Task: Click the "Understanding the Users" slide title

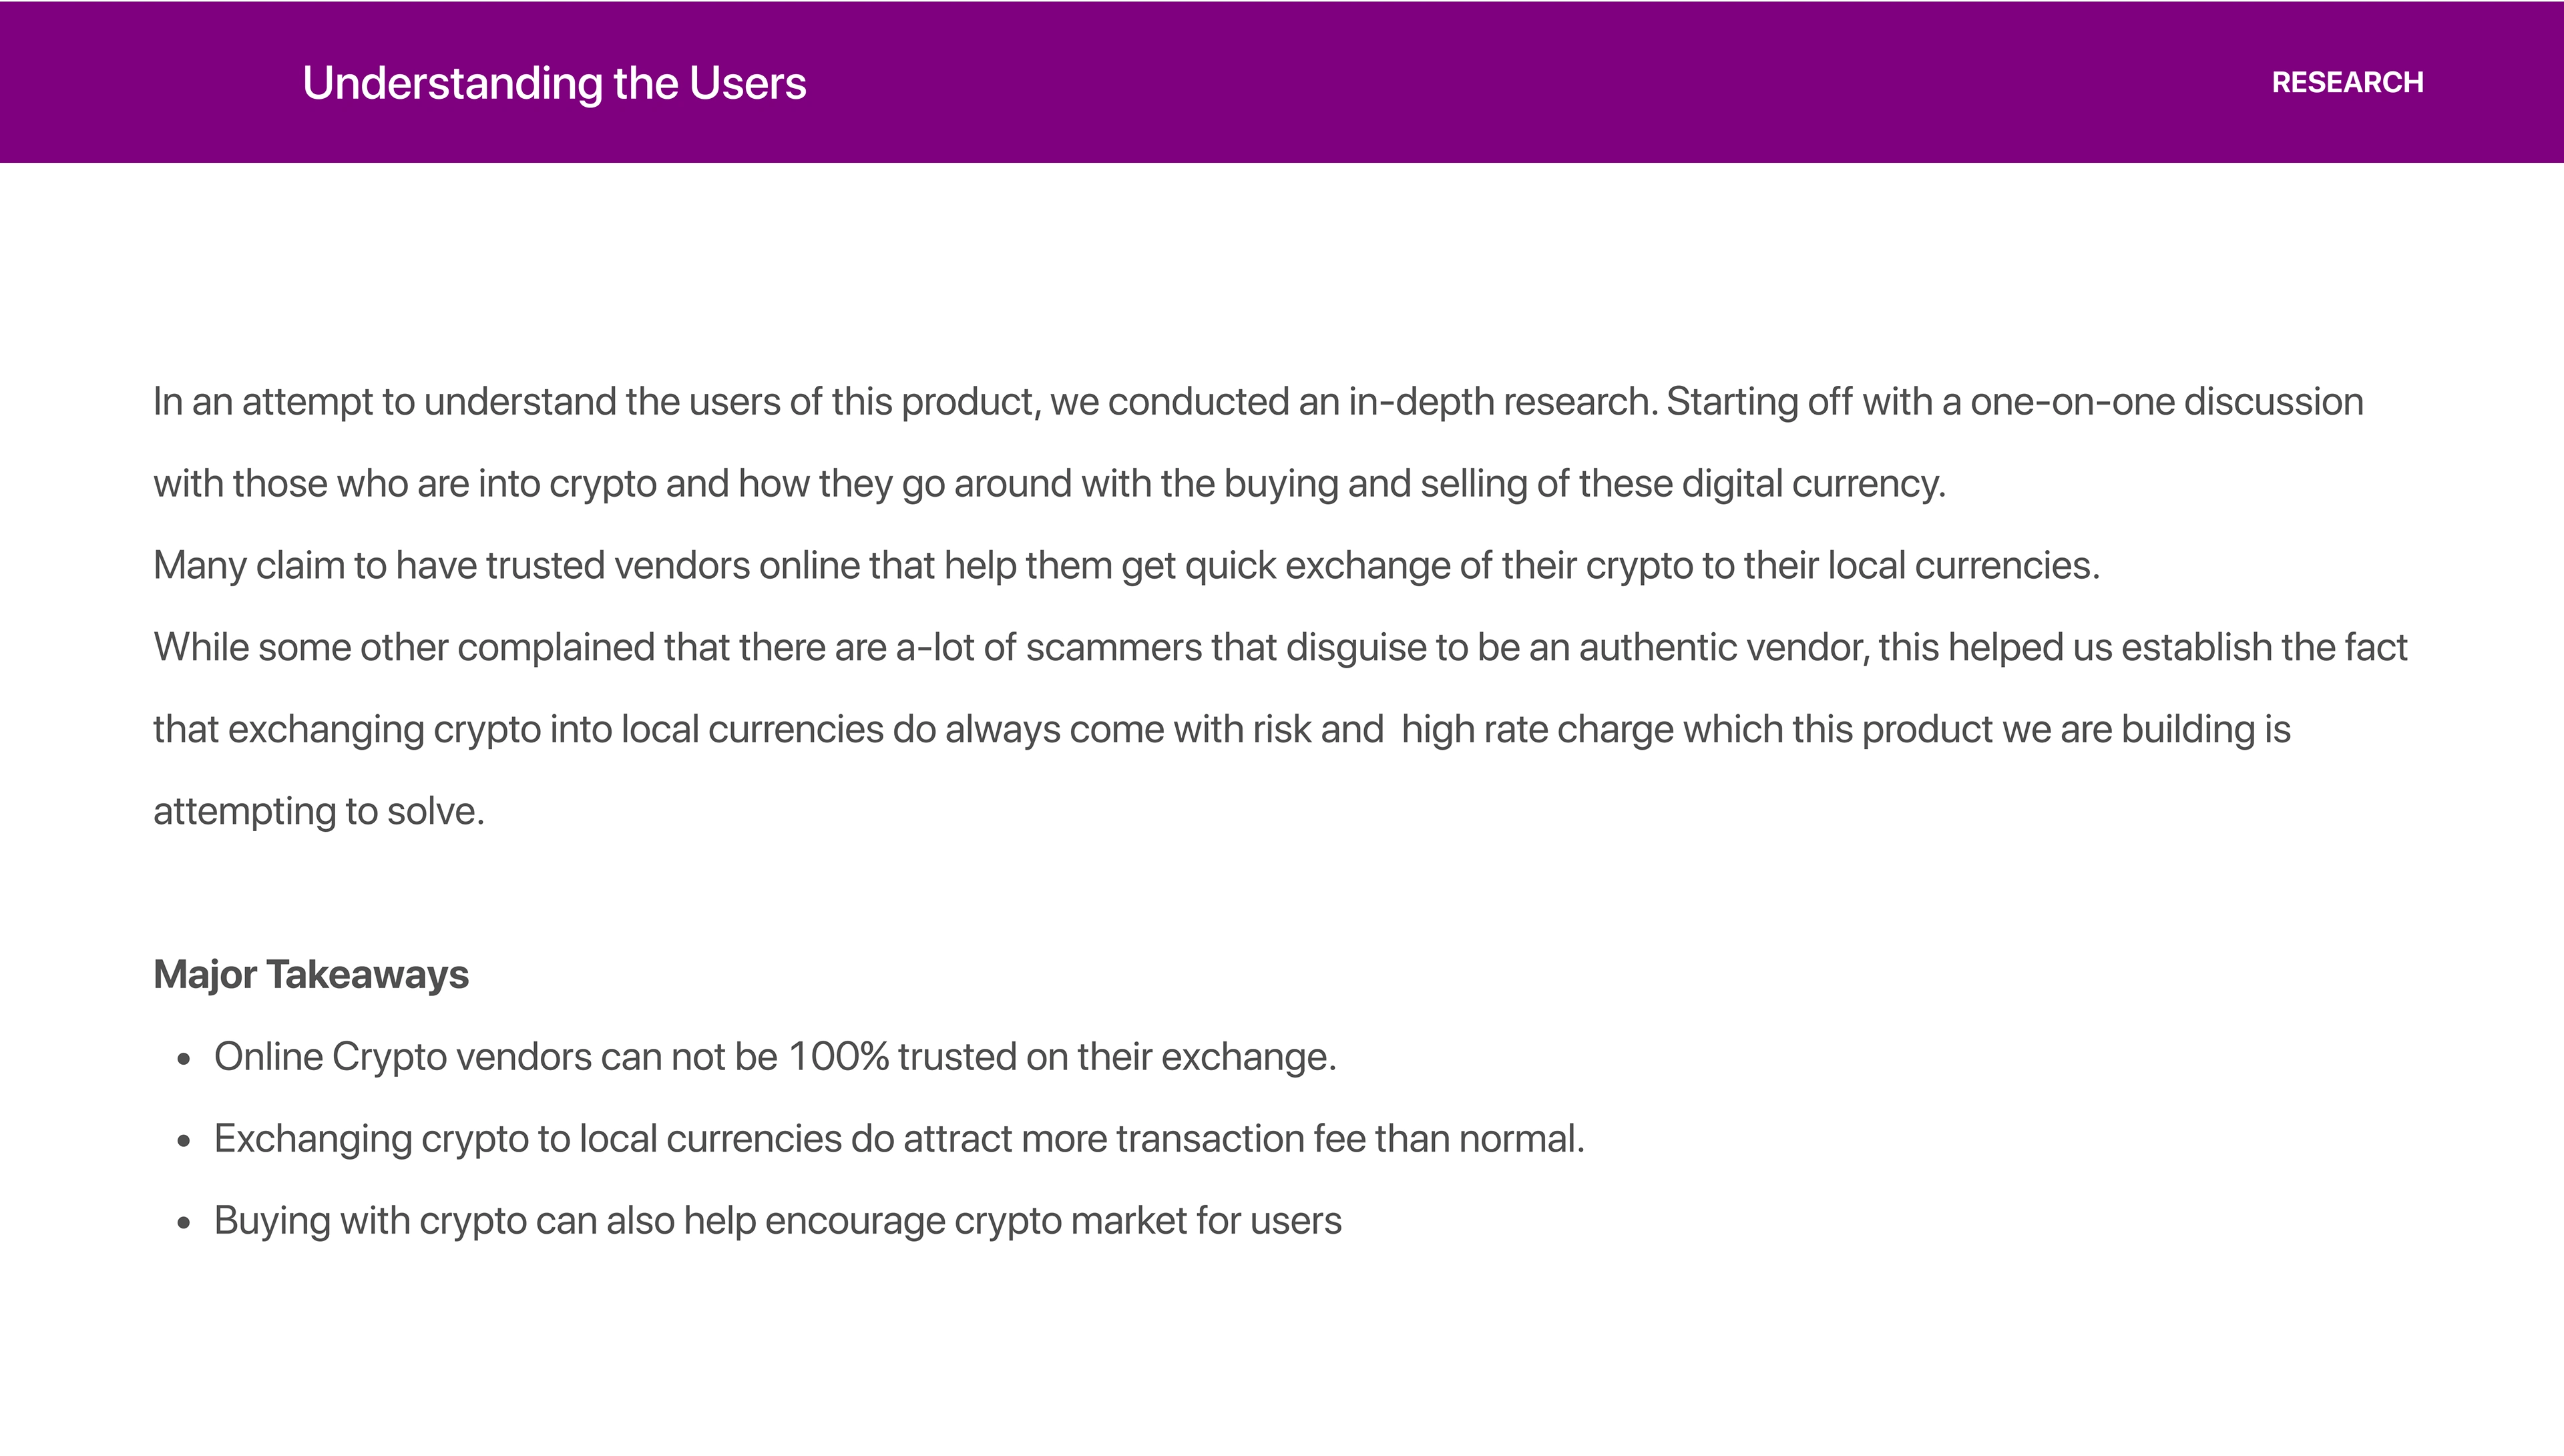Action: point(554,83)
